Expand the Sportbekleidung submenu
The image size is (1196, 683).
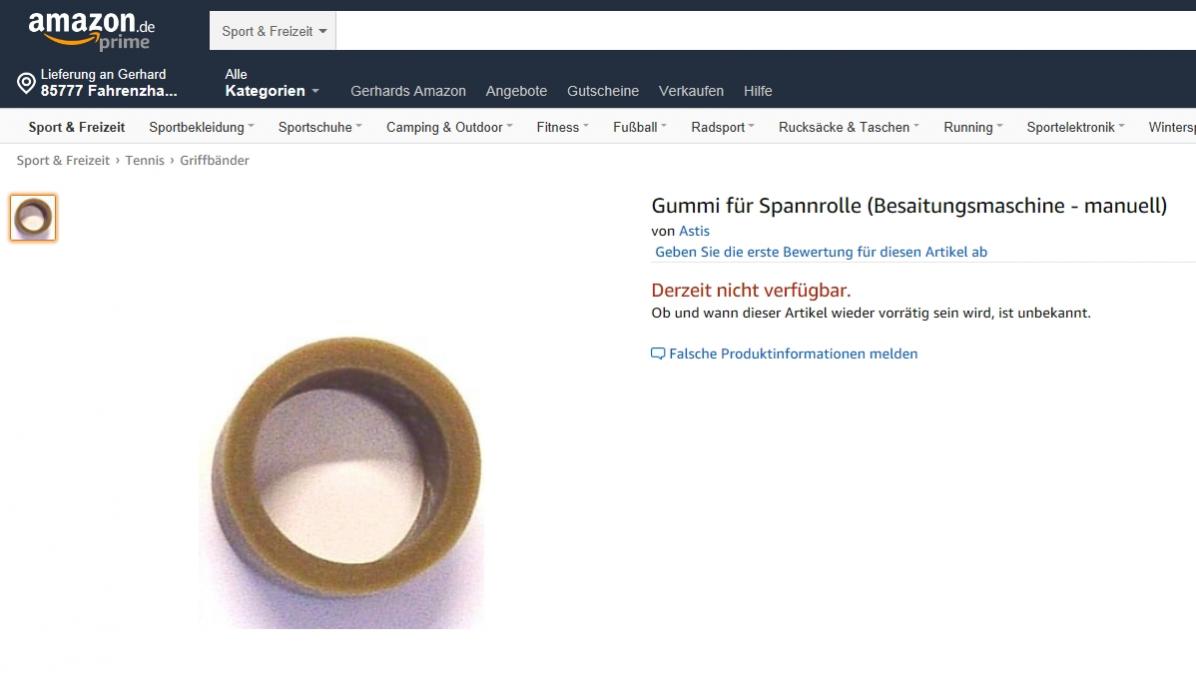coord(201,127)
